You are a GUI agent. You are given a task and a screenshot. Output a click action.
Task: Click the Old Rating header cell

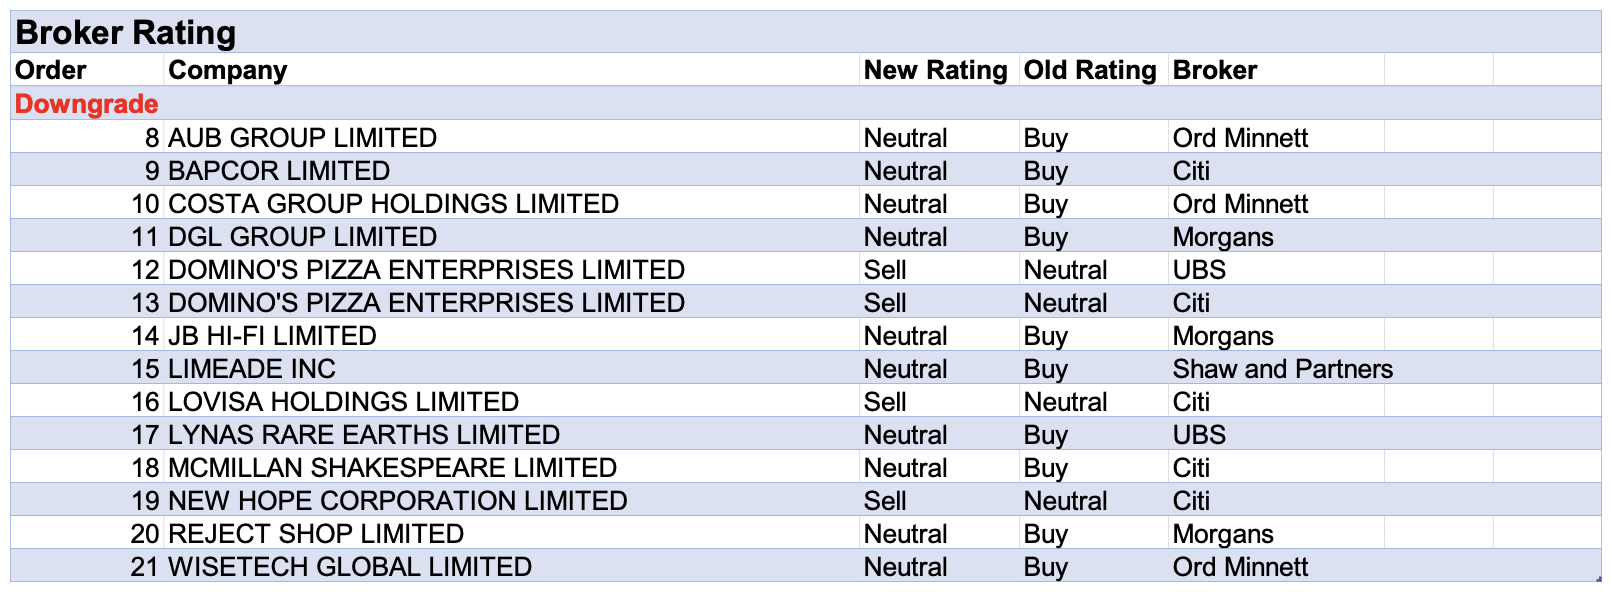1089,70
